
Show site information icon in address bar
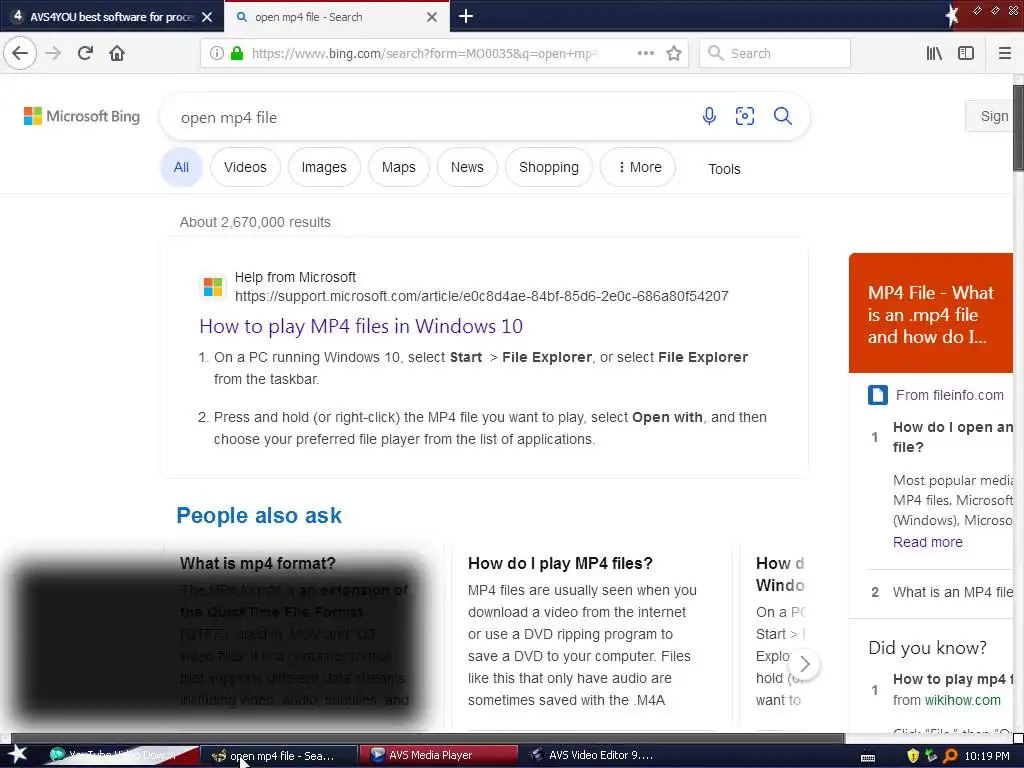pos(217,54)
